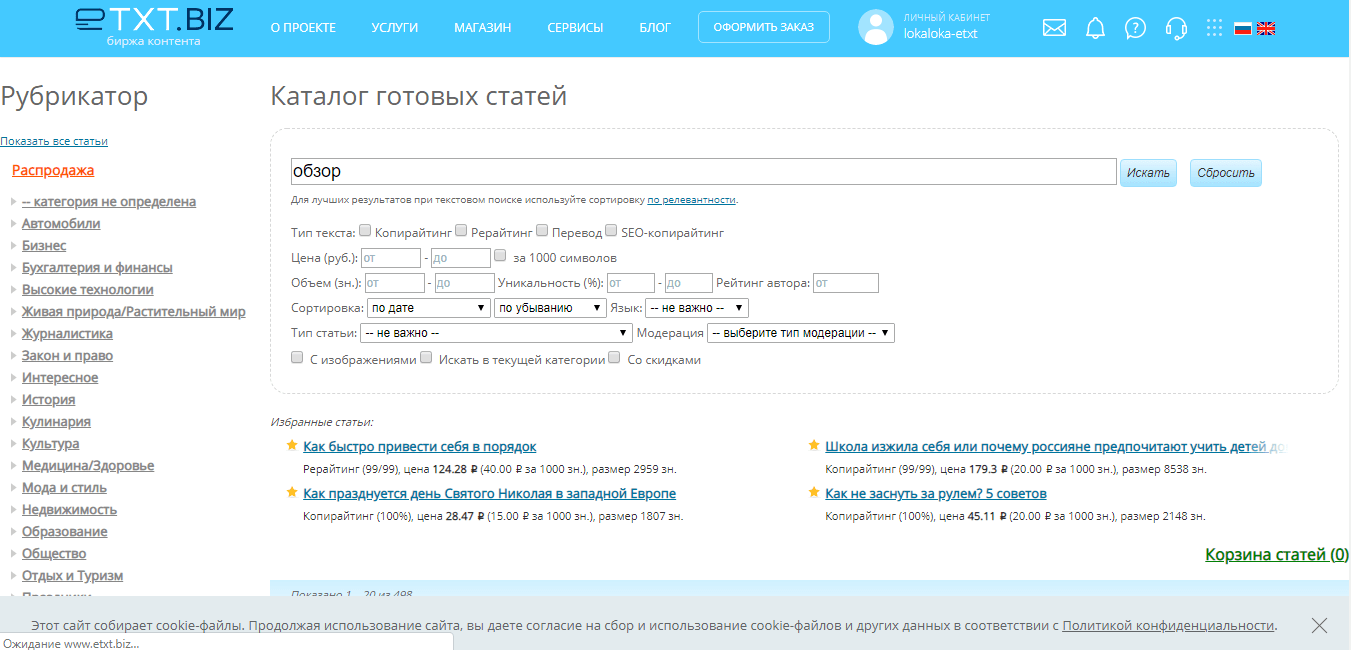Click the help question mark icon

click(x=1135, y=28)
